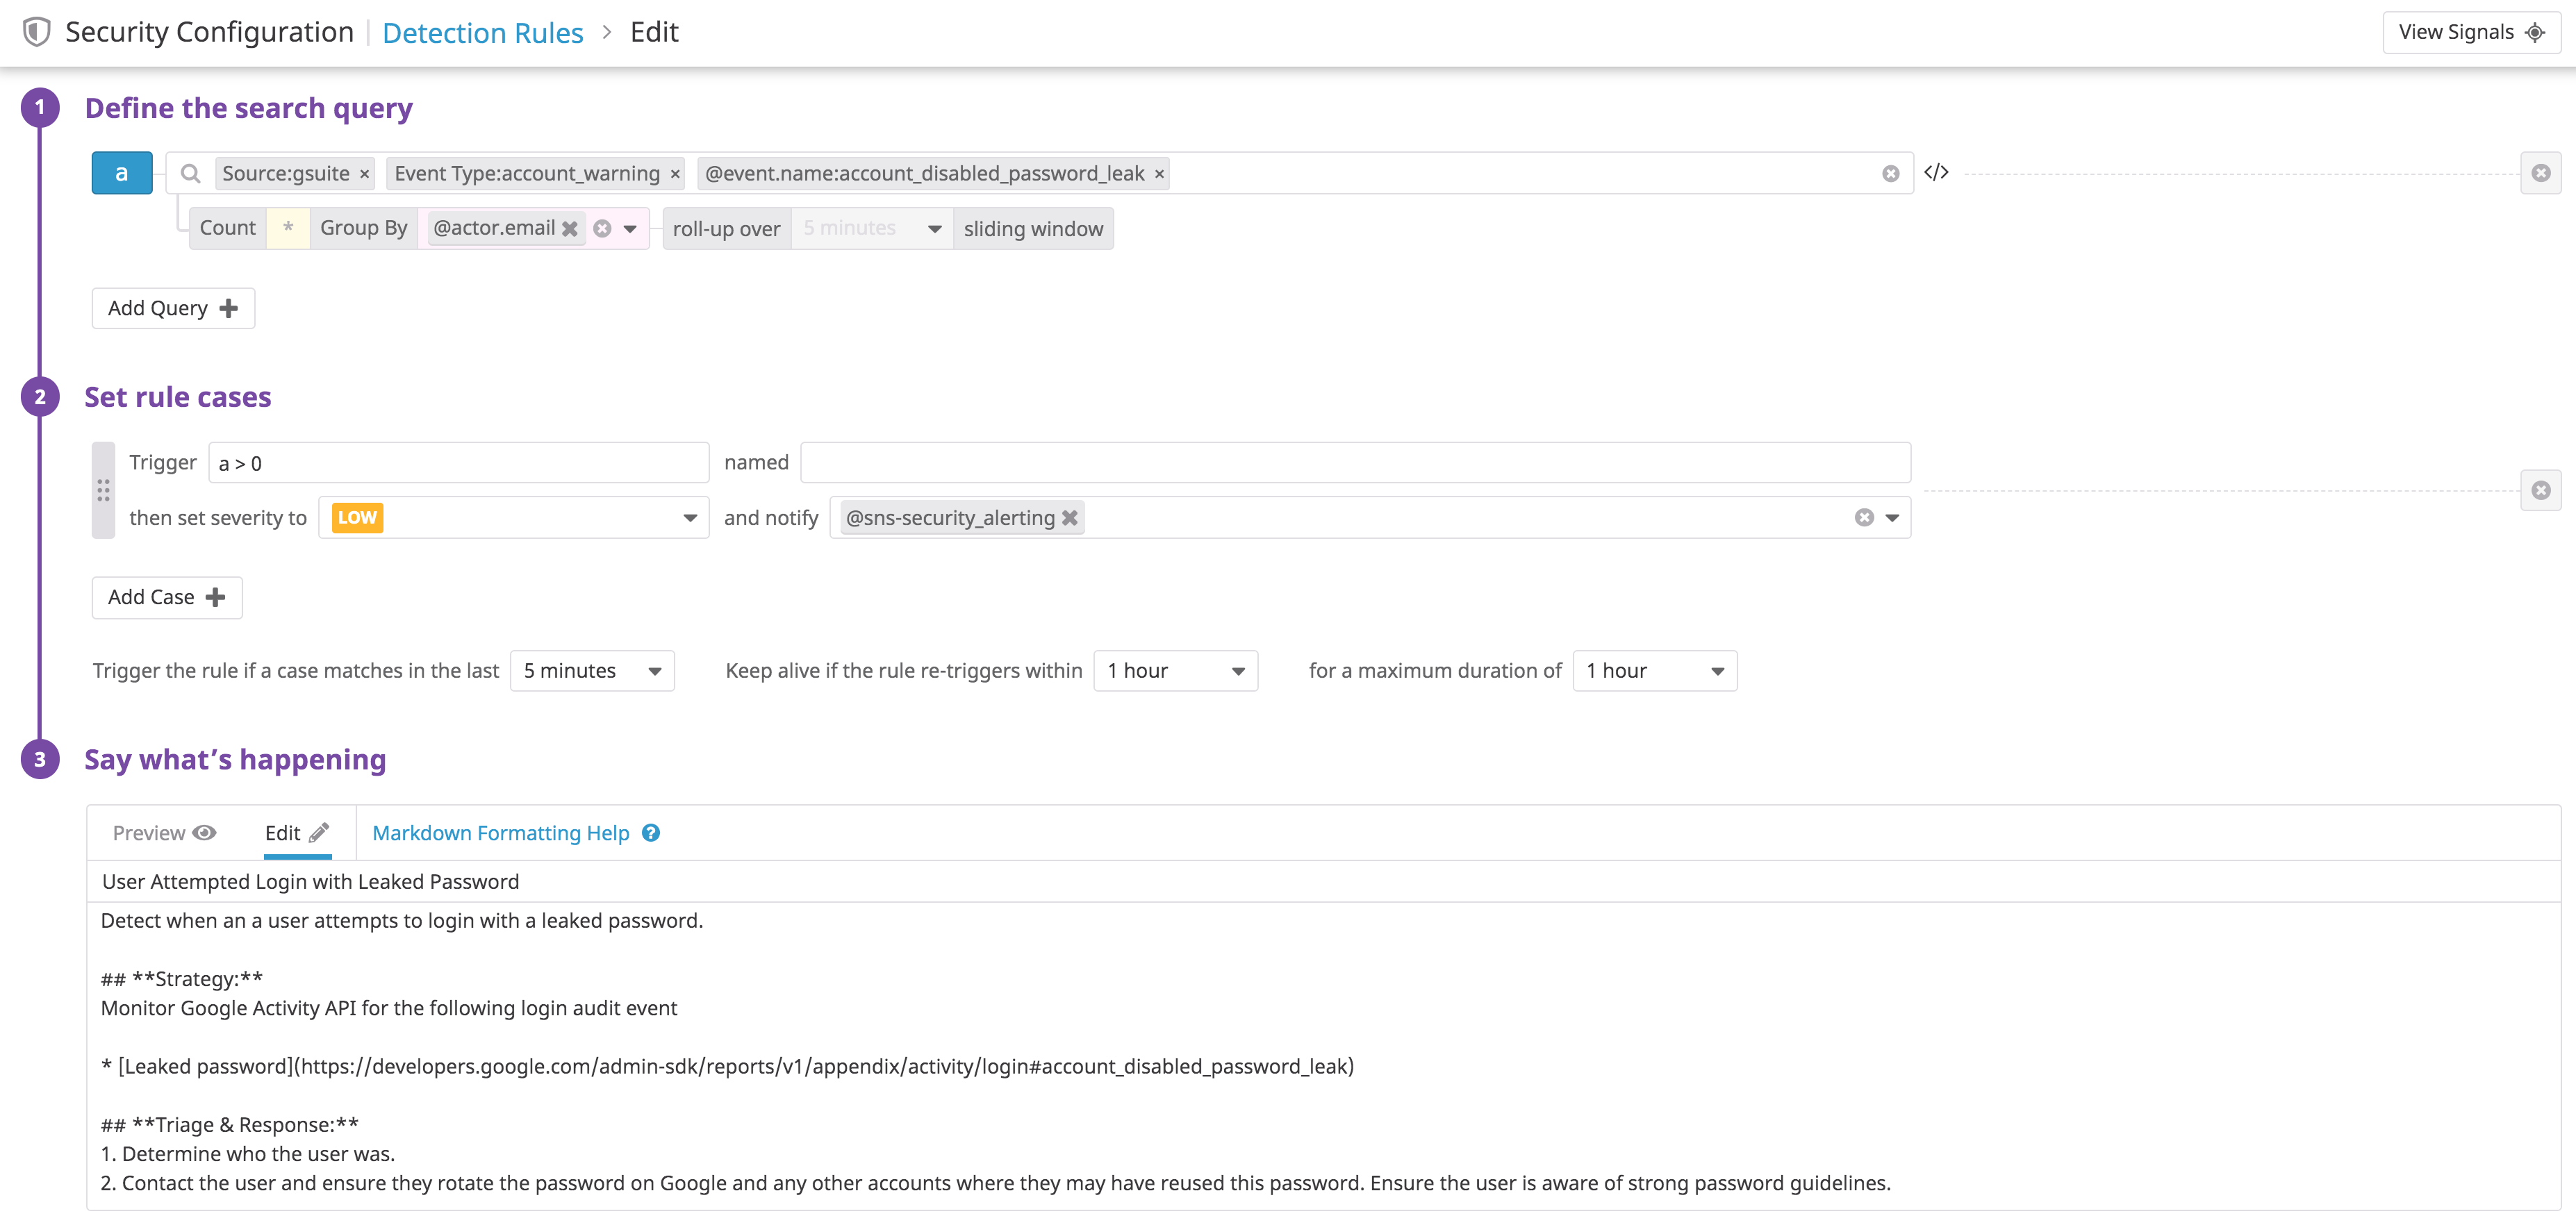Open the 'for a maximum duration of' 1 hour dropdown
Image resolution: width=2576 pixels, height=1225 pixels.
(x=1654, y=671)
